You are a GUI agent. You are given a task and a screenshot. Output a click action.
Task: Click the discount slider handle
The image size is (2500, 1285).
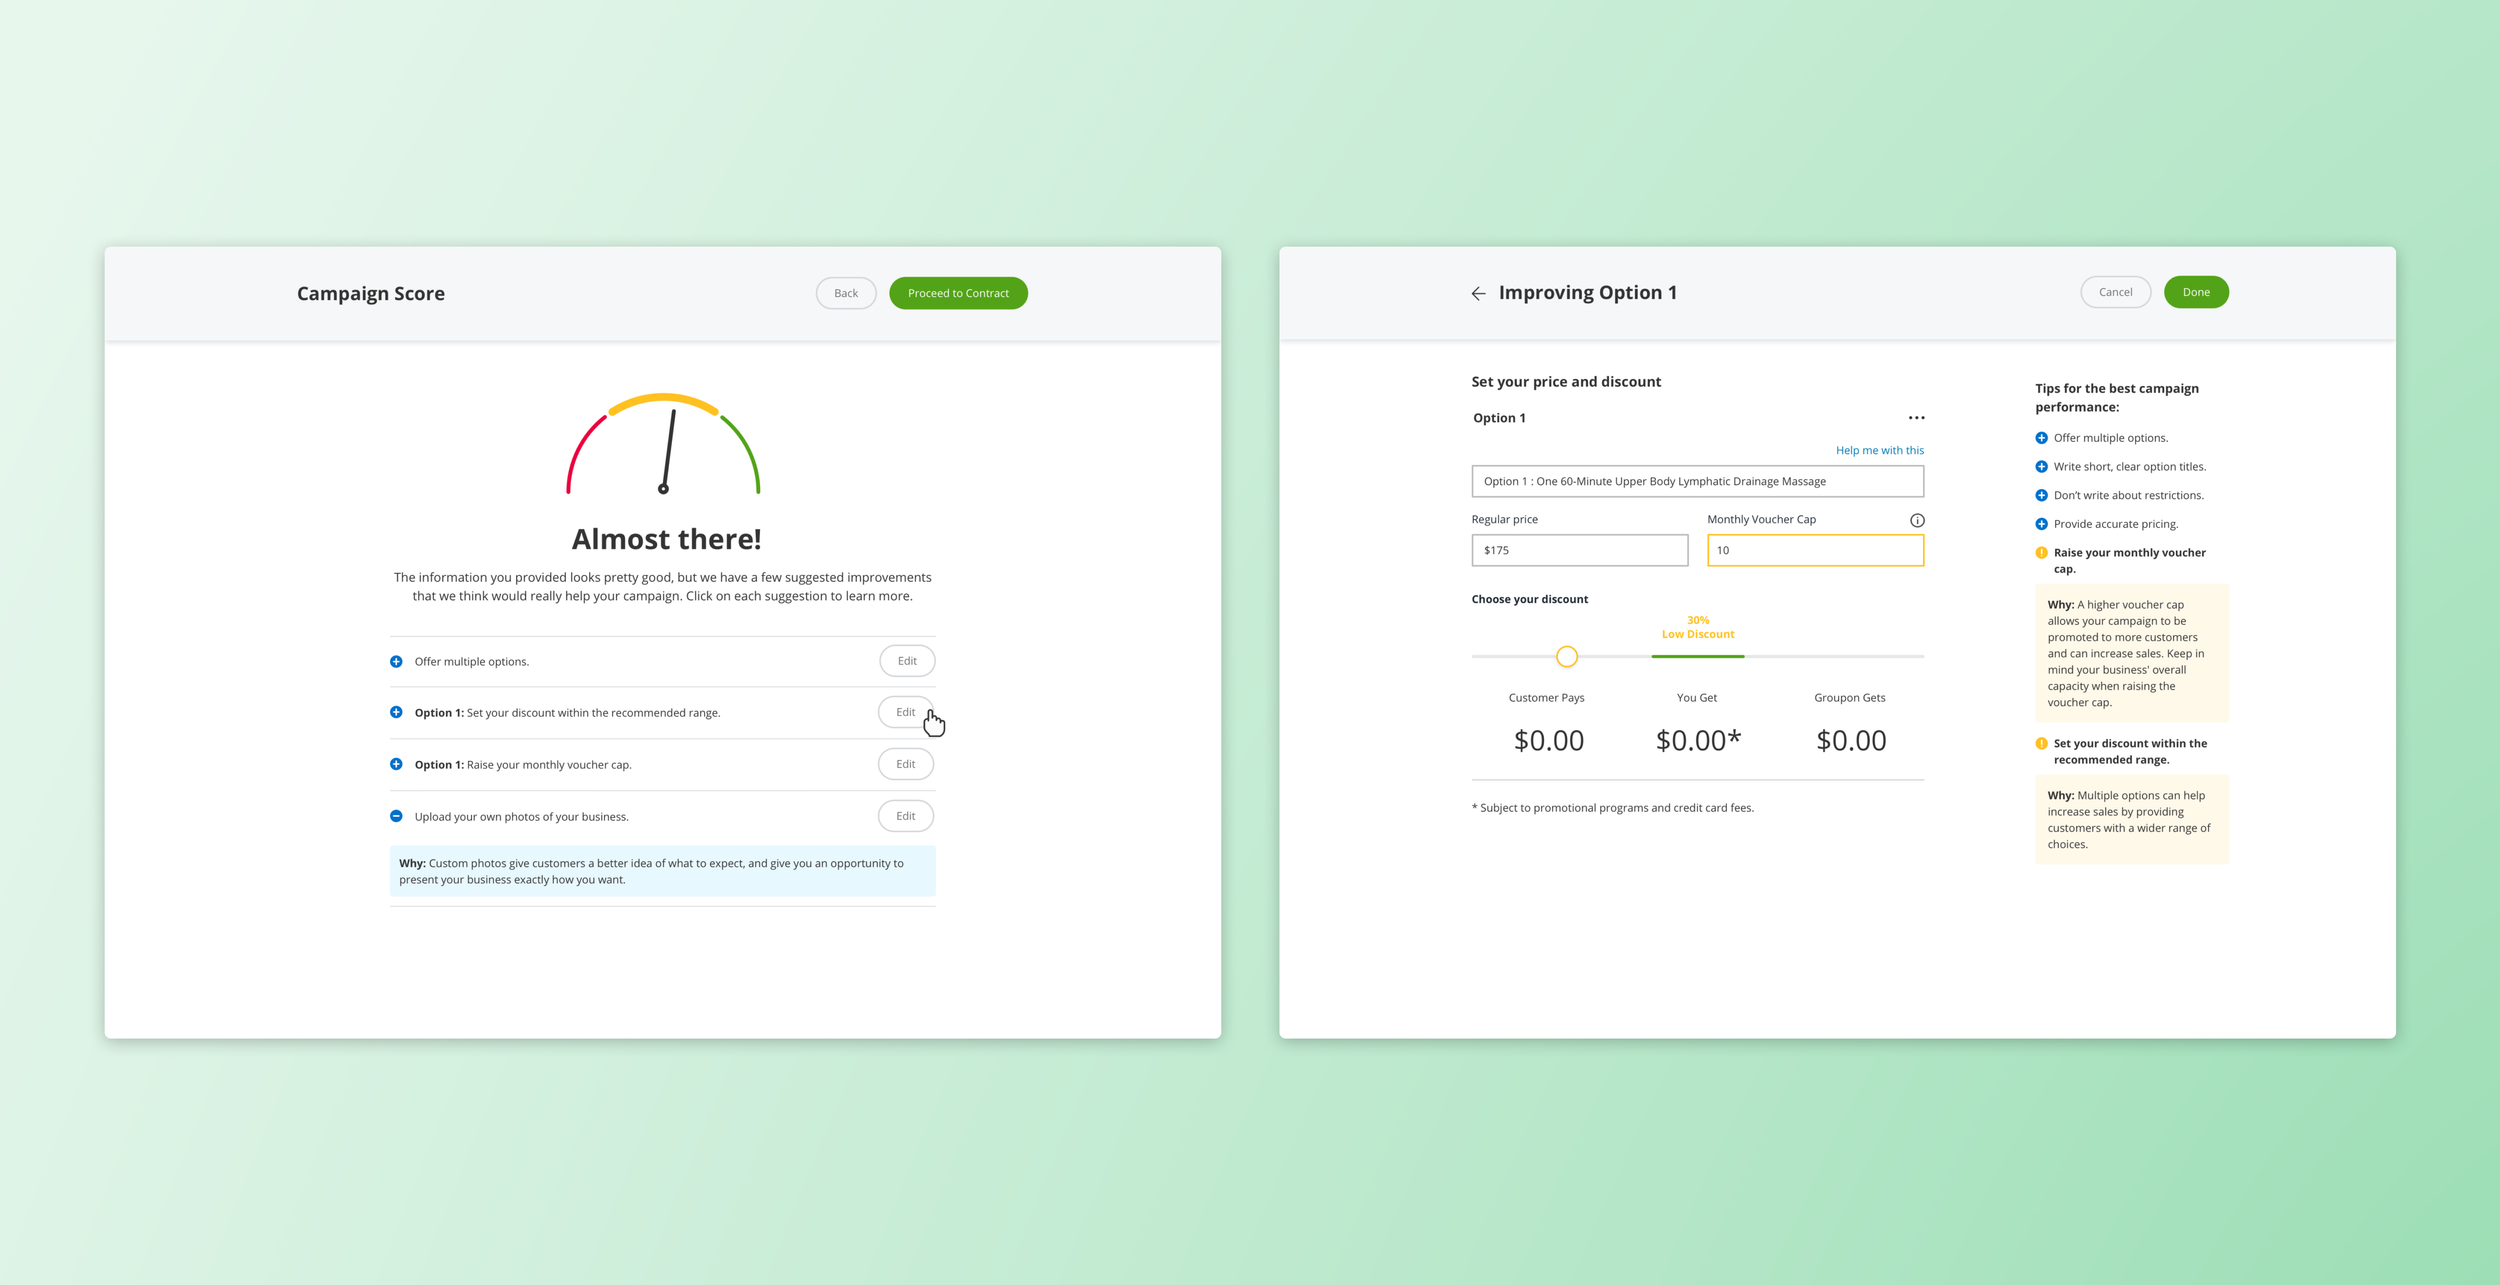1566,657
